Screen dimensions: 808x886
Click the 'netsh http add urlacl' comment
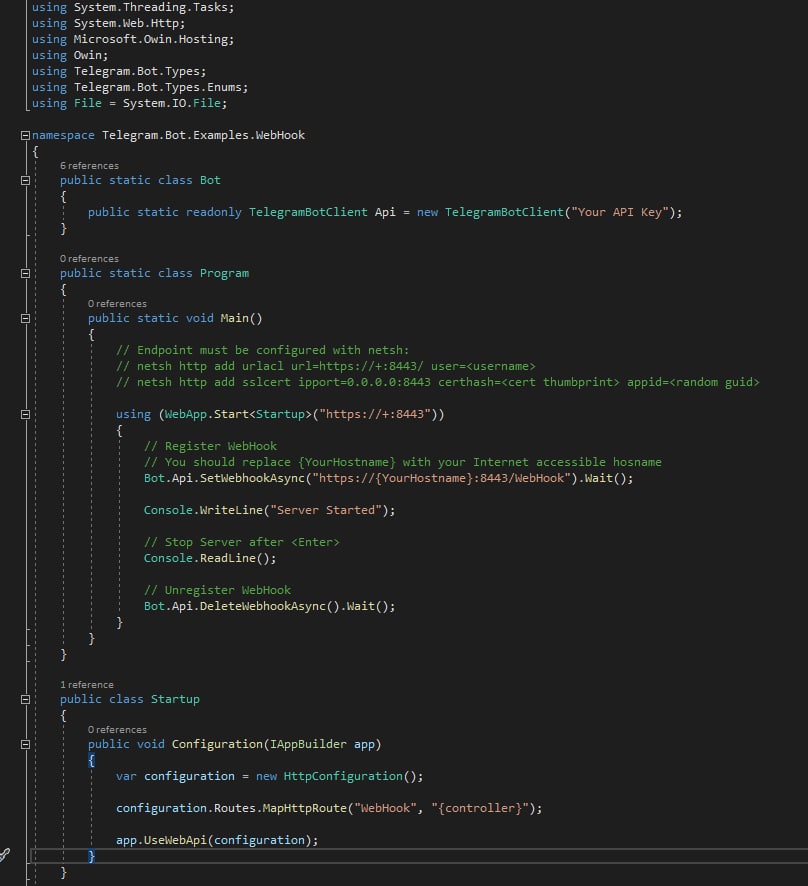coord(325,366)
